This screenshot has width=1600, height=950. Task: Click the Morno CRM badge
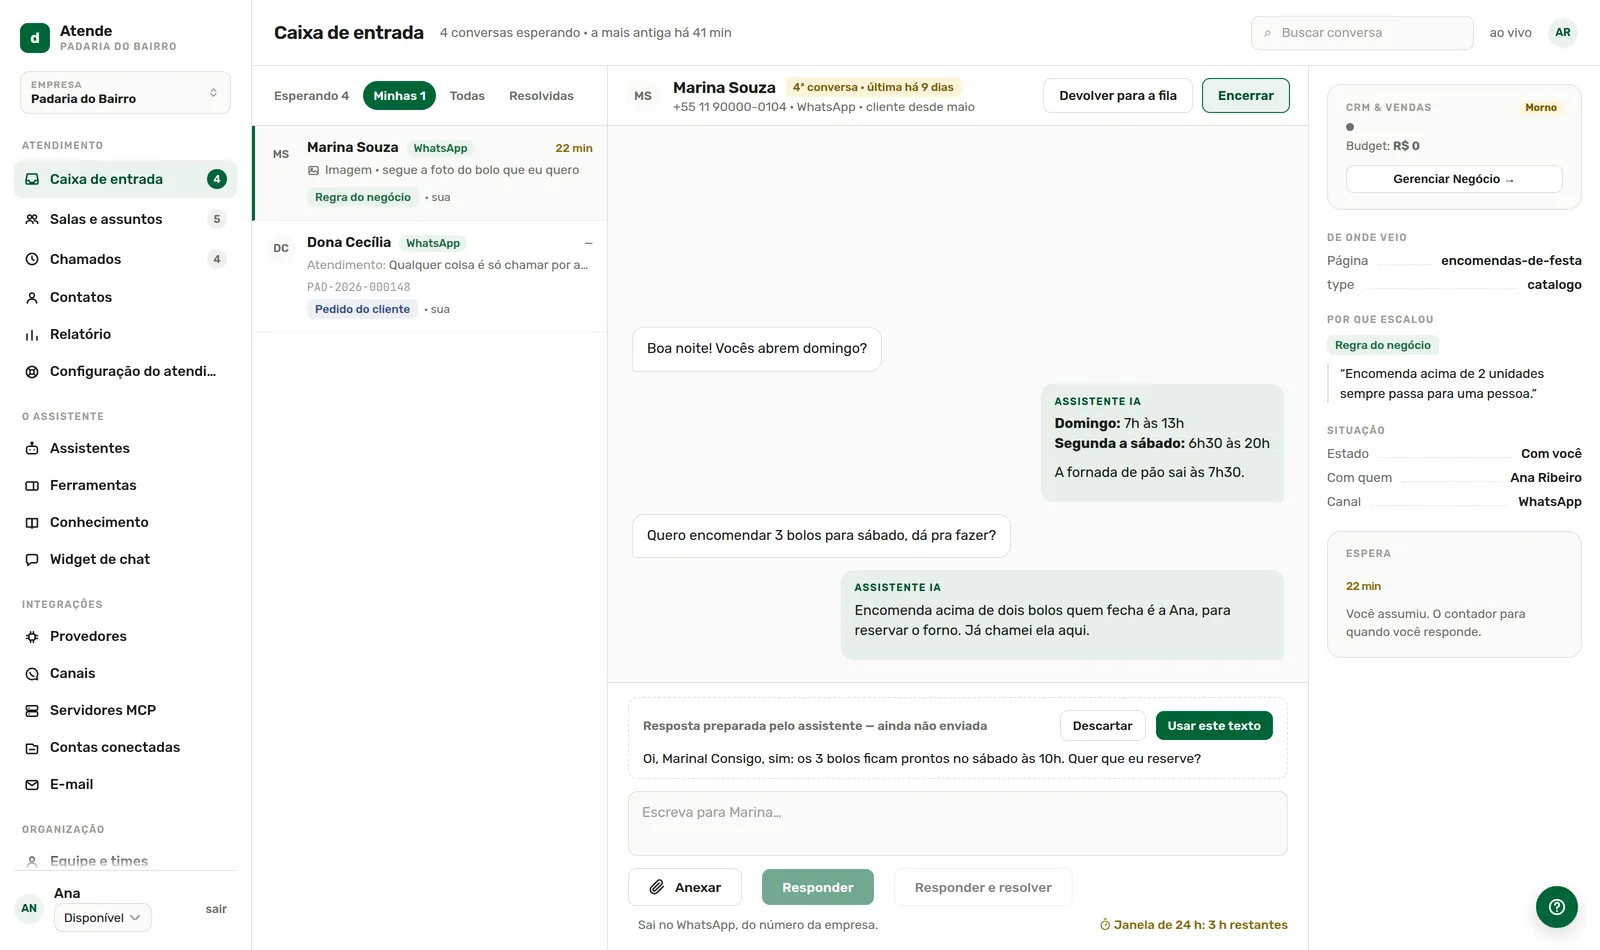click(1541, 108)
